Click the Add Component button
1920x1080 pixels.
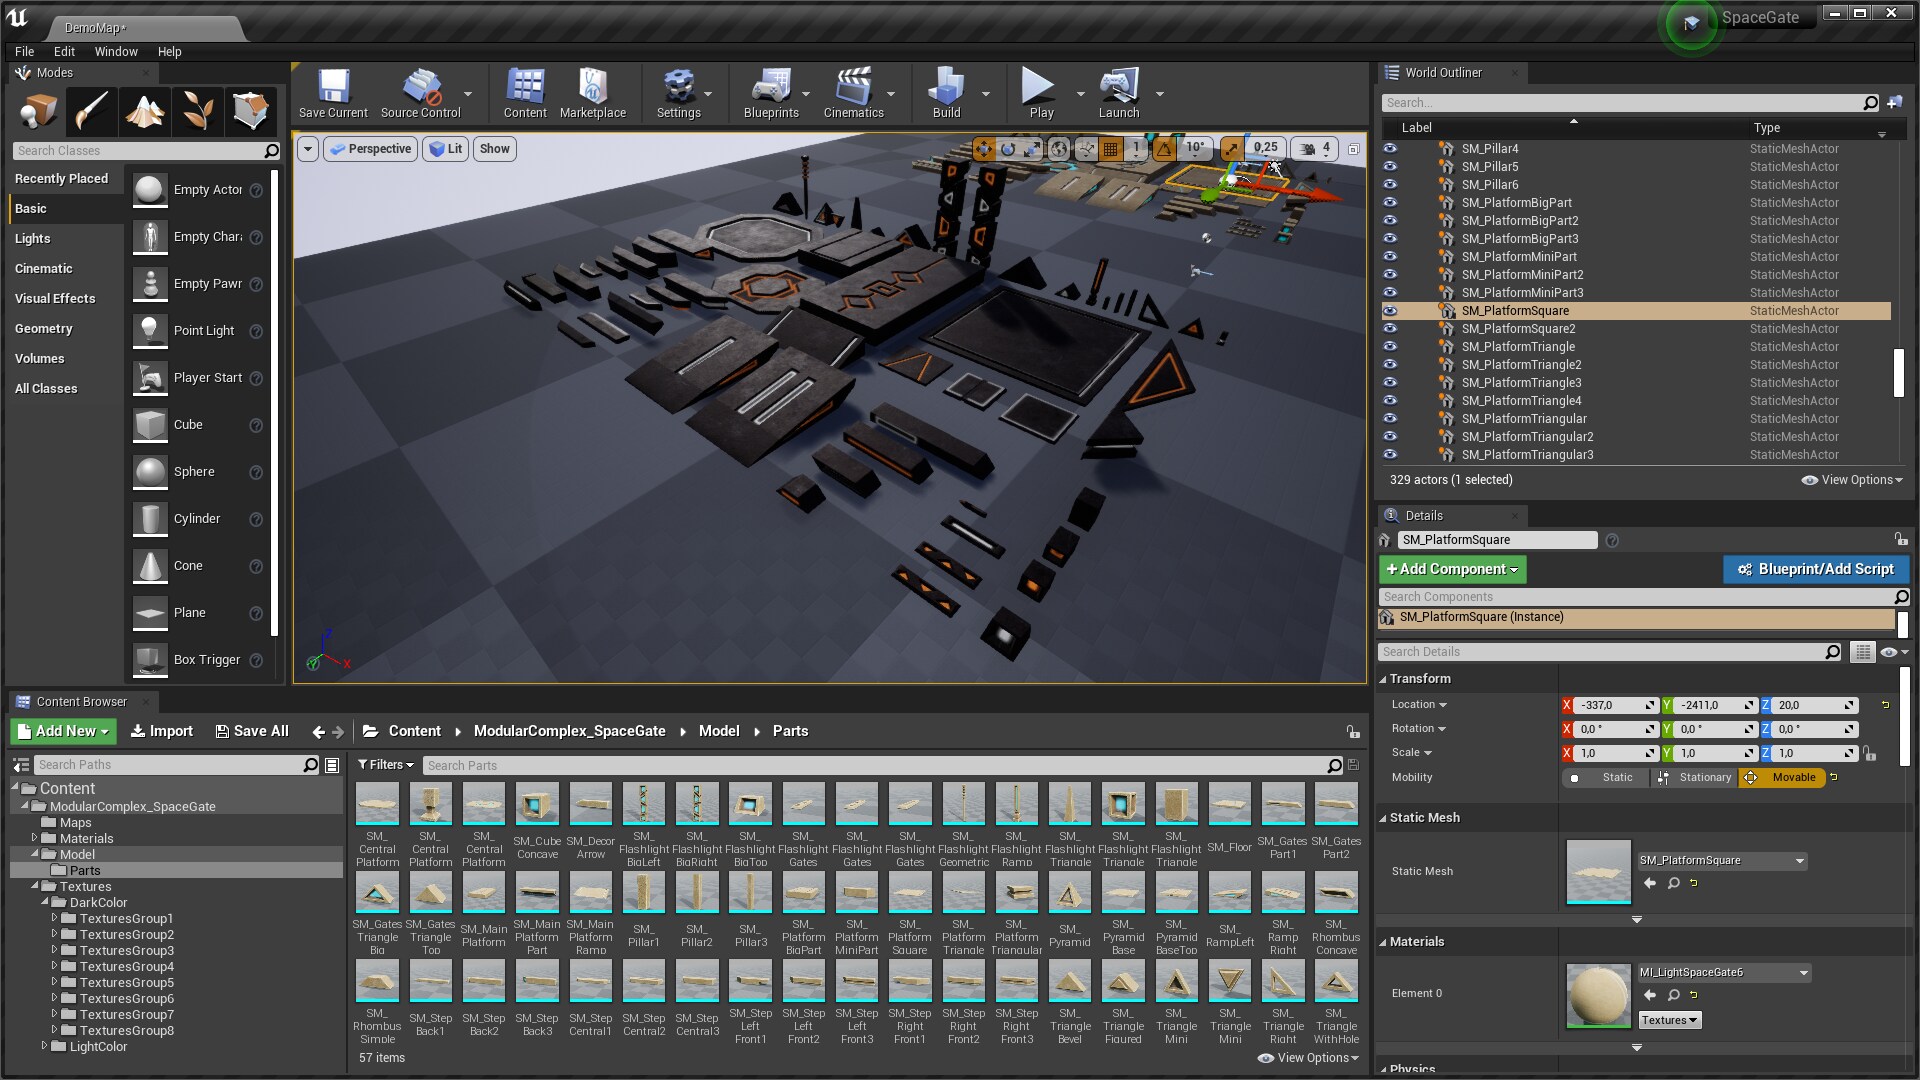click(x=1451, y=569)
